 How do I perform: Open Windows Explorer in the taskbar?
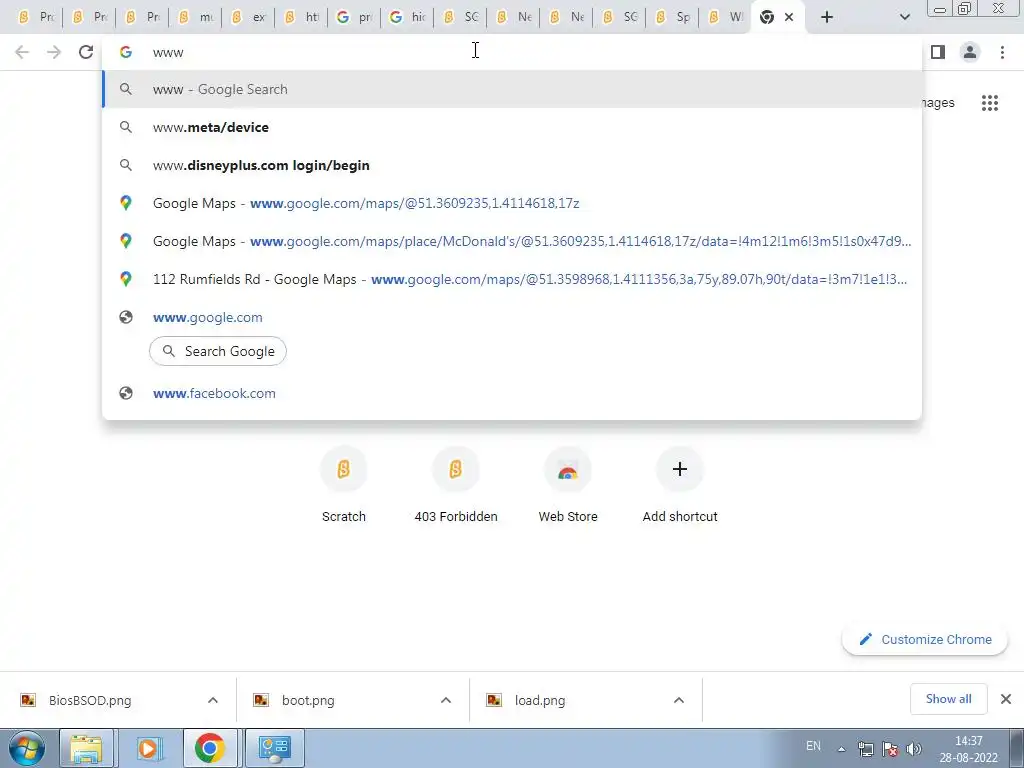click(x=87, y=748)
